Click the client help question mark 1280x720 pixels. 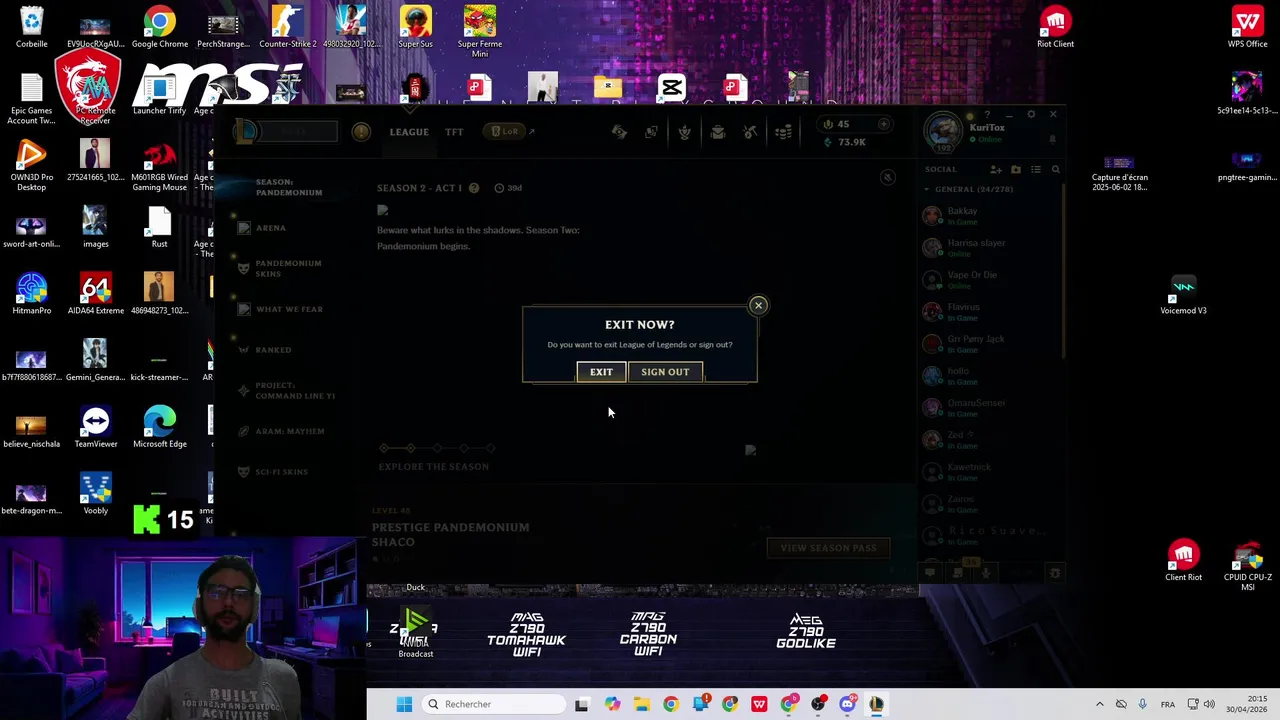(x=987, y=114)
